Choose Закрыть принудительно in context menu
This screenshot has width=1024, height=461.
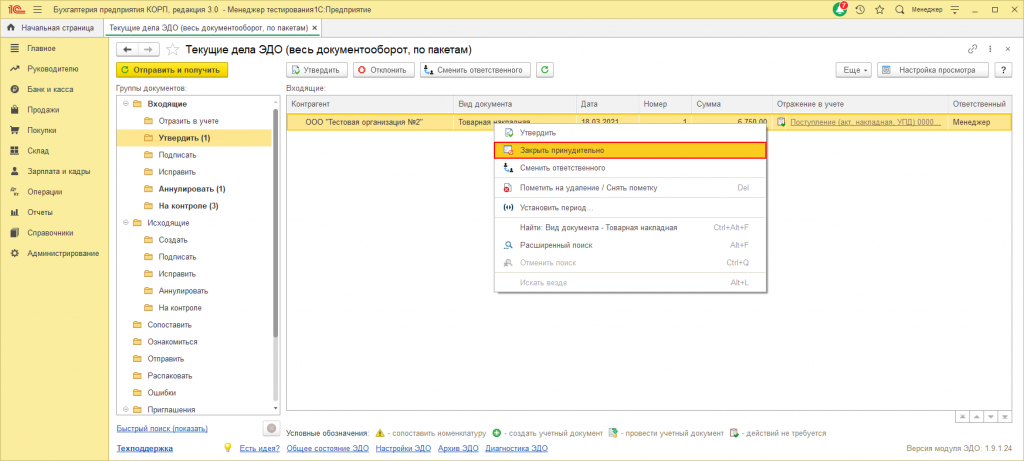562,150
